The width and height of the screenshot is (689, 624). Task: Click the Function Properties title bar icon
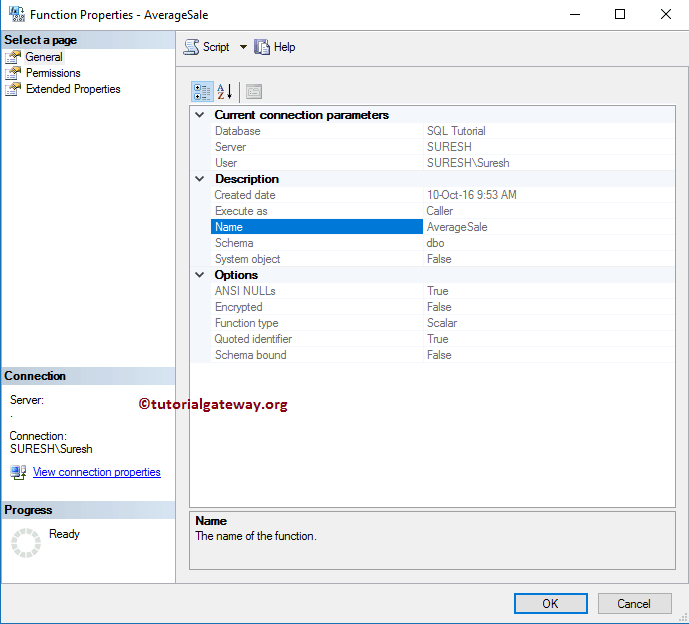pos(17,14)
